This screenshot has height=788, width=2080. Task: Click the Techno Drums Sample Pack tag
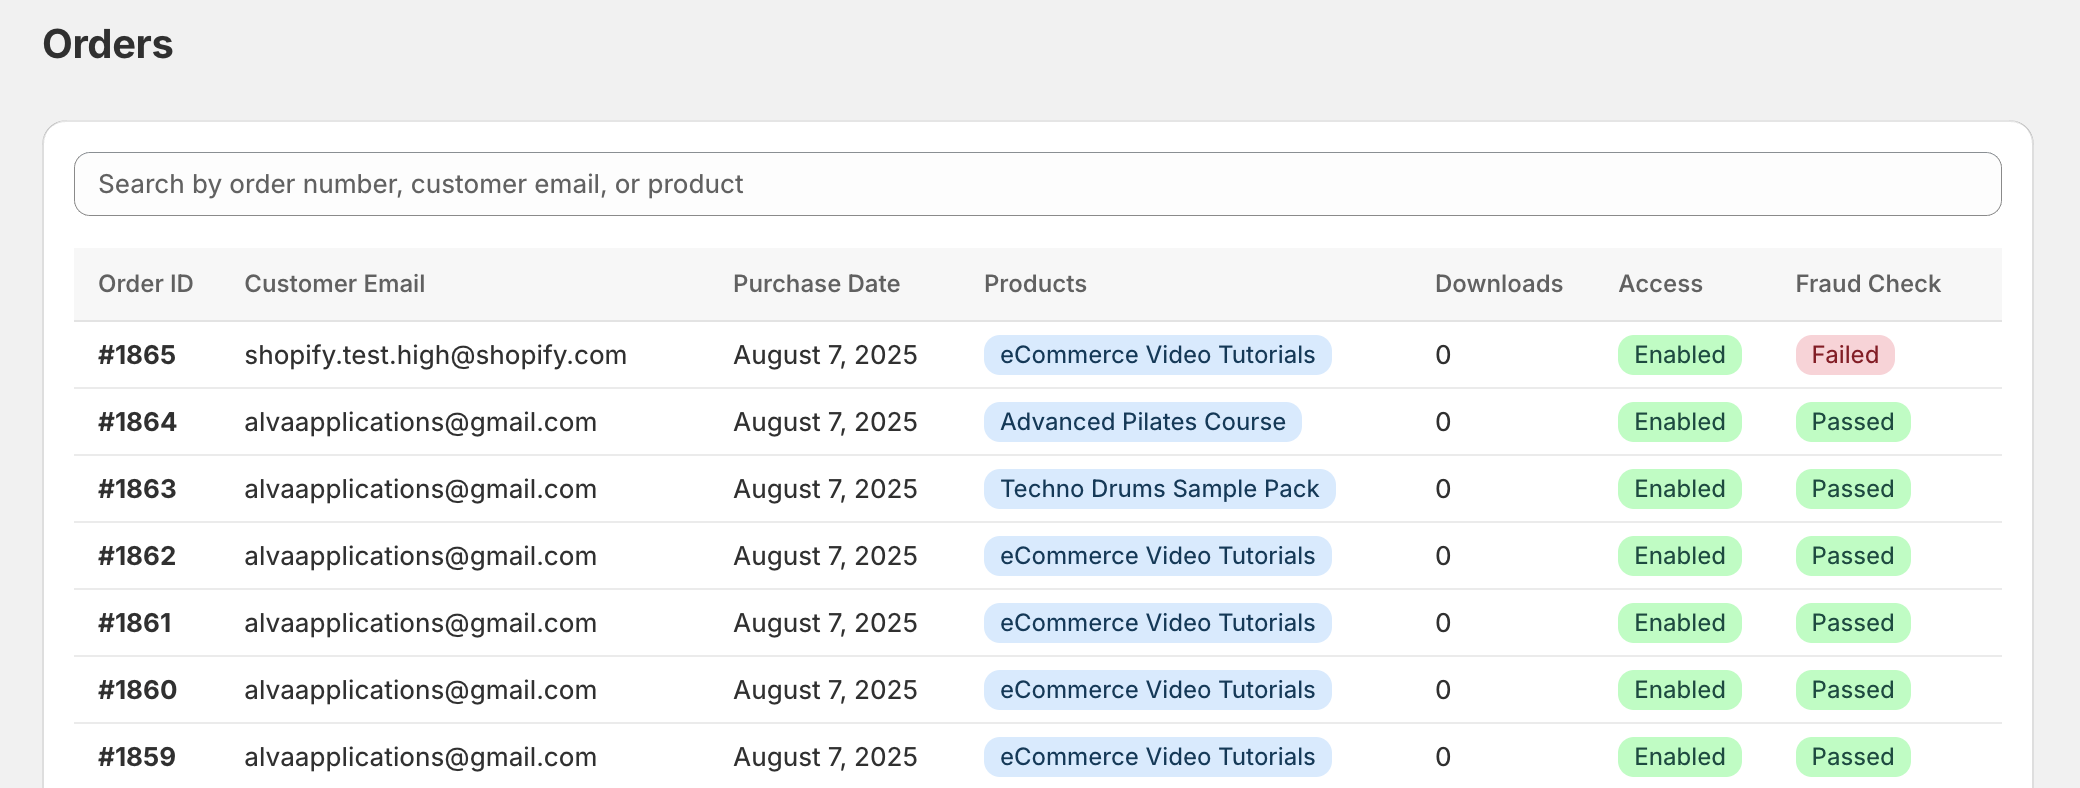coord(1159,489)
